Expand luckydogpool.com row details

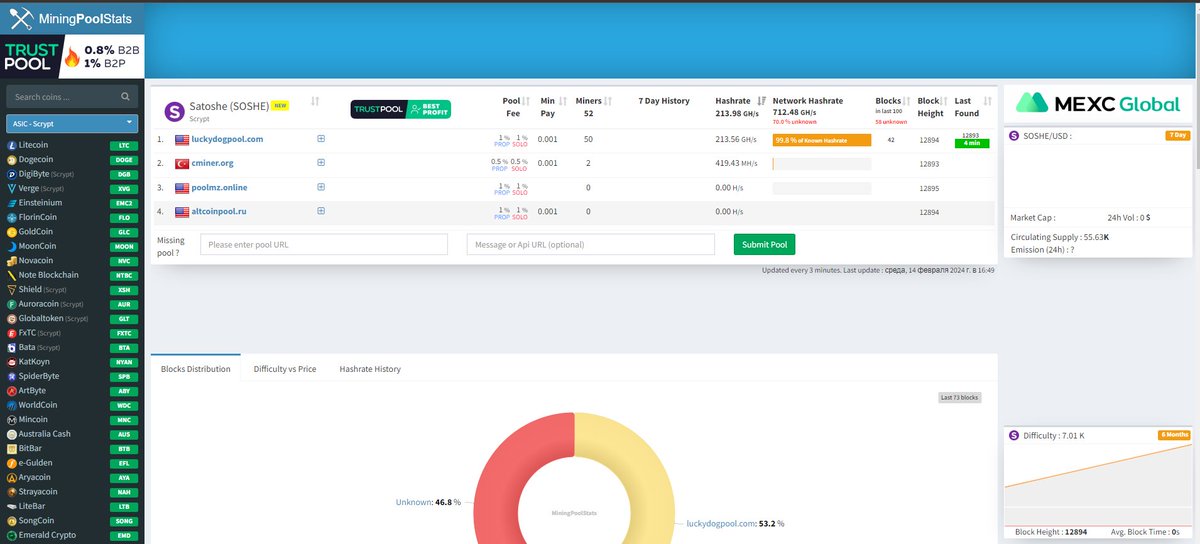tap(321, 139)
